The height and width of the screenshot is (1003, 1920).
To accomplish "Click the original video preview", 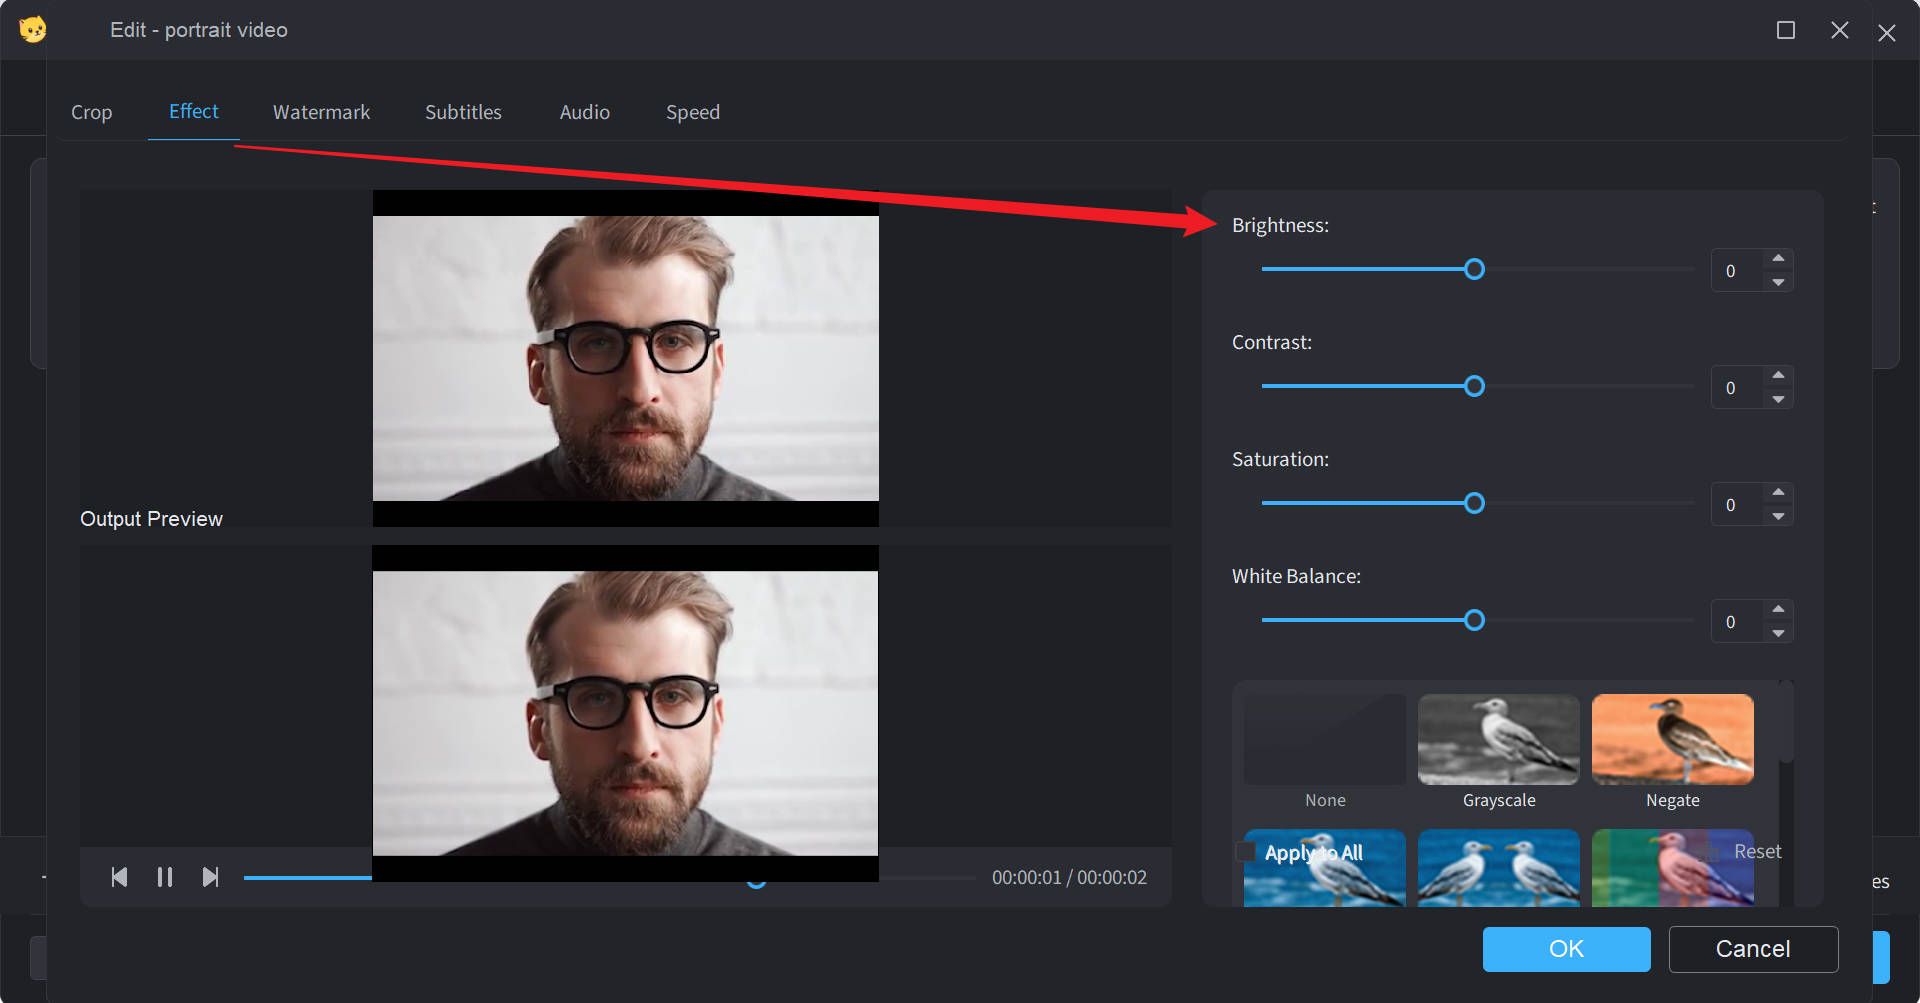I will [626, 358].
